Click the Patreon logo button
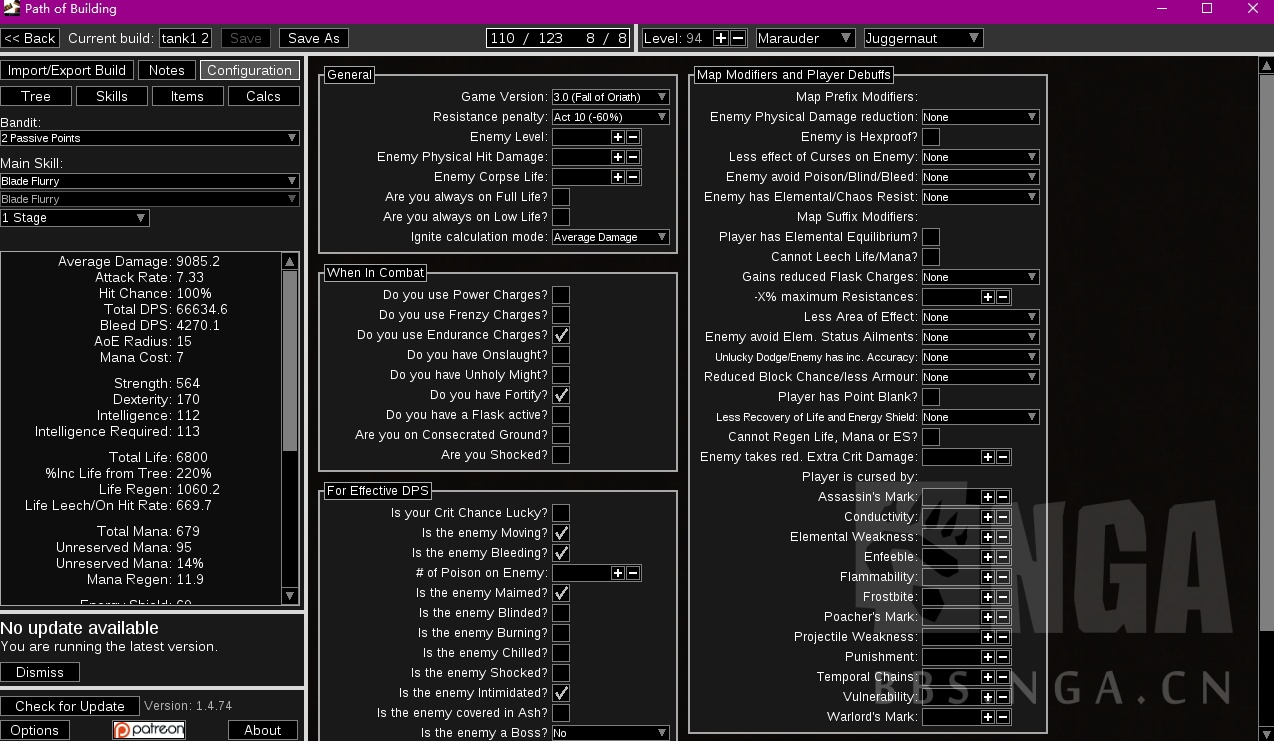1274x741 pixels. click(x=149, y=730)
